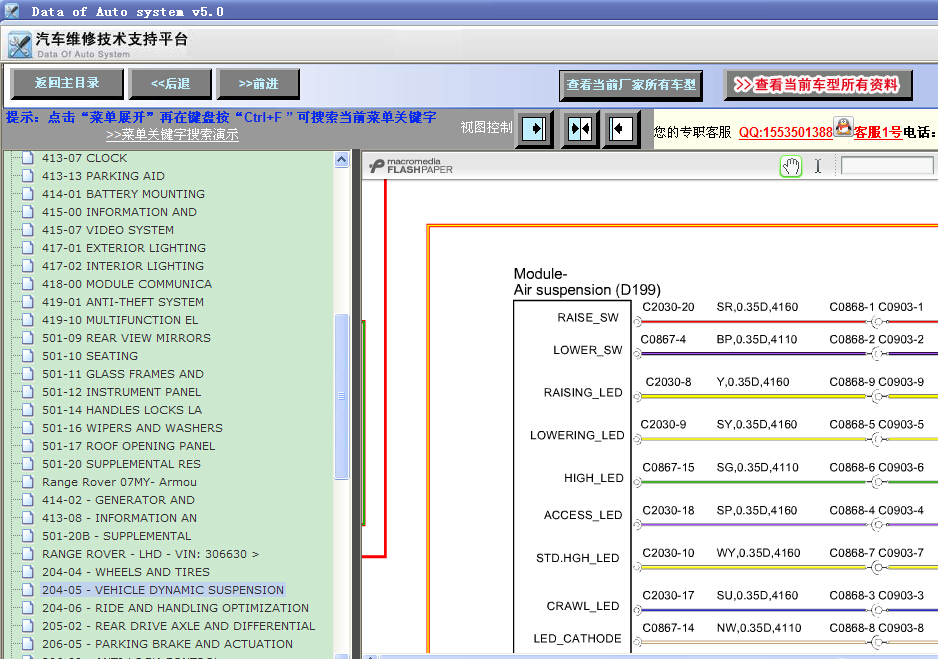Click the wrench app logo icon
938x659 pixels.
click(x=20, y=45)
